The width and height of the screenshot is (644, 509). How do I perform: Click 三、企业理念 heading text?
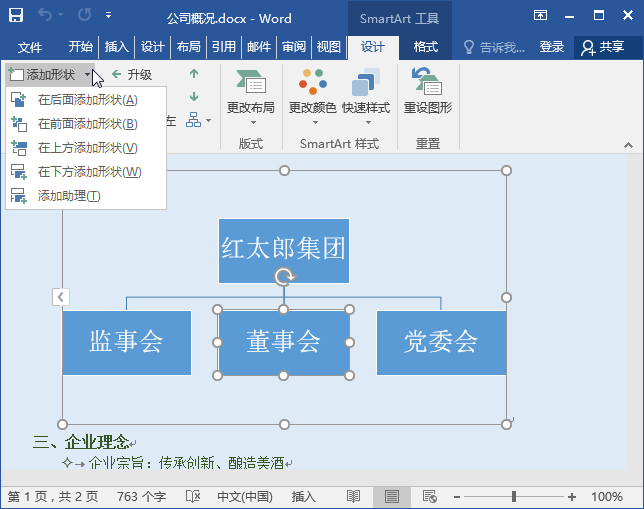(x=81, y=442)
